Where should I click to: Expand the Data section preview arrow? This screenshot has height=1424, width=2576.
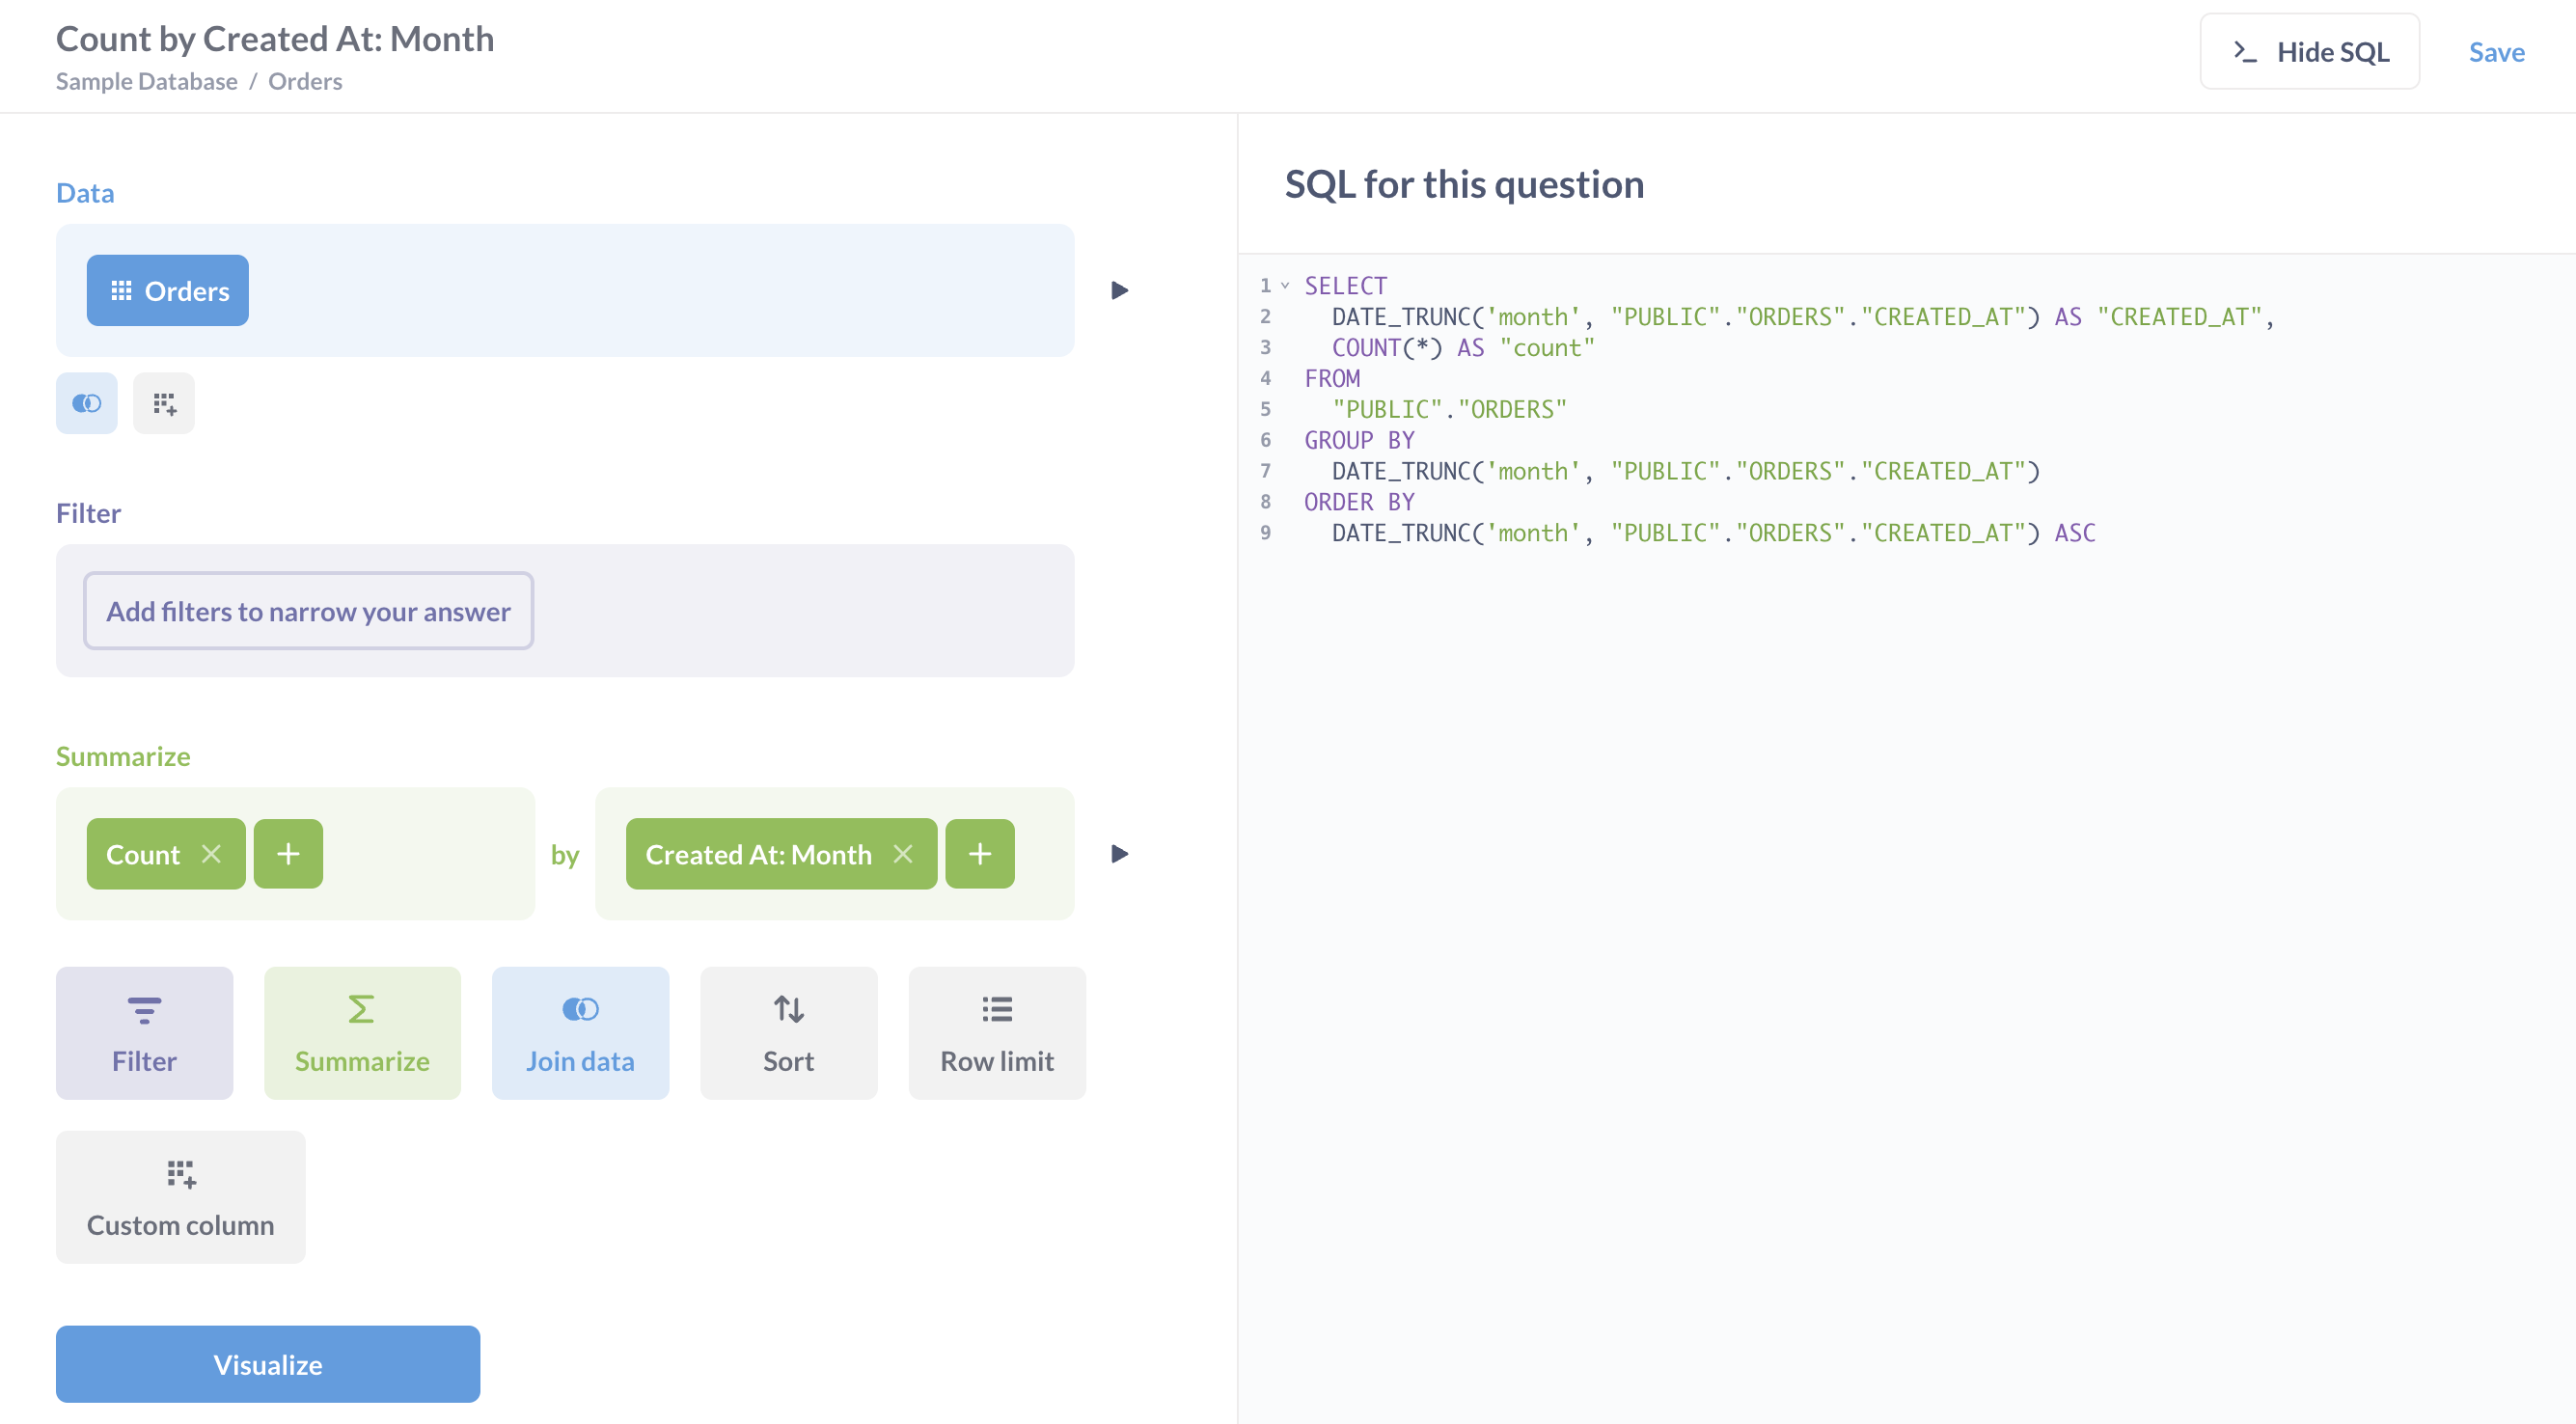click(x=1119, y=290)
